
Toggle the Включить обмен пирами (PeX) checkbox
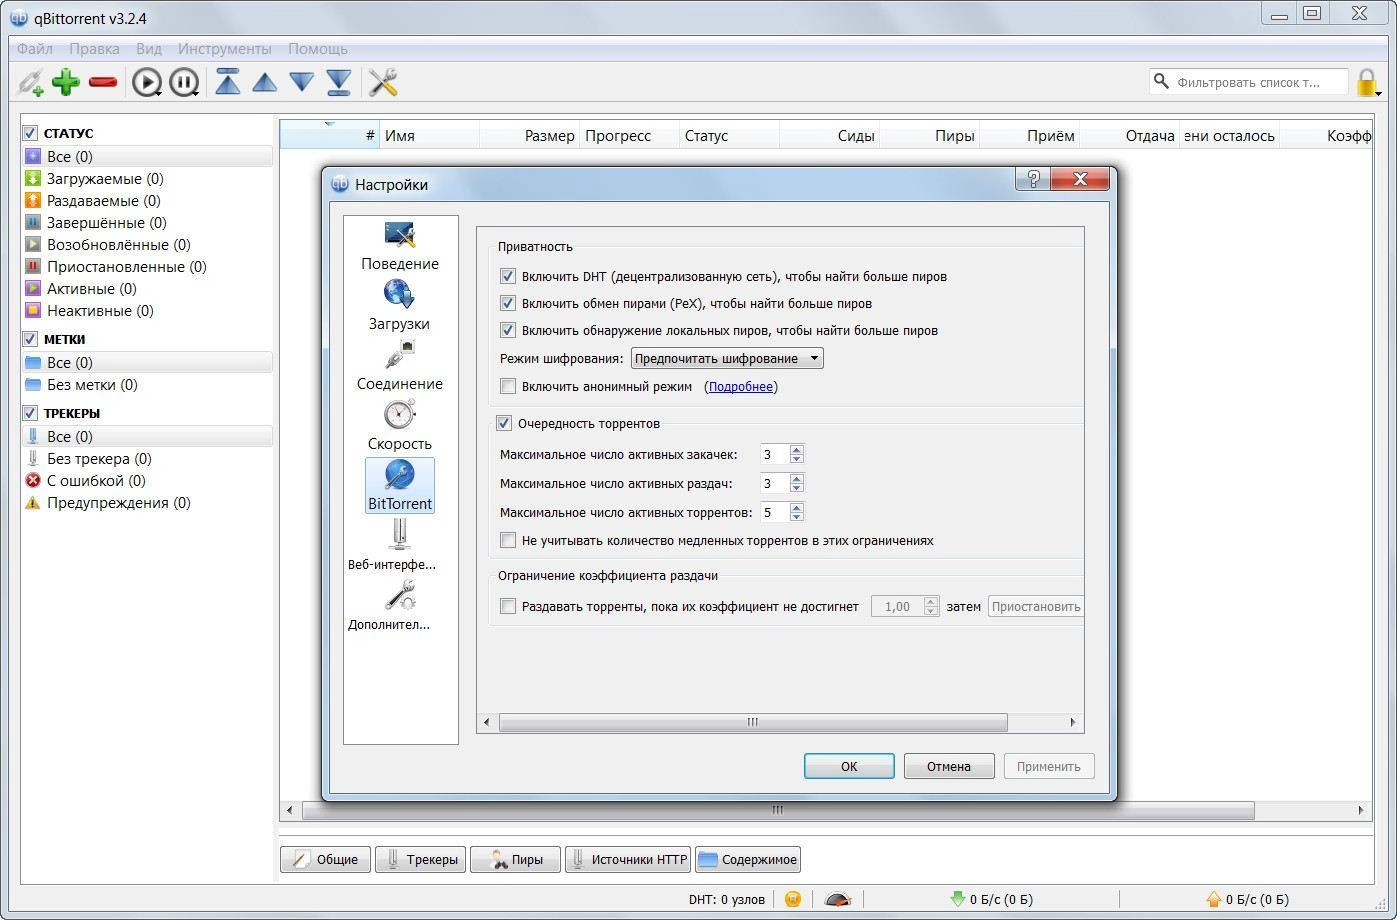(x=508, y=303)
